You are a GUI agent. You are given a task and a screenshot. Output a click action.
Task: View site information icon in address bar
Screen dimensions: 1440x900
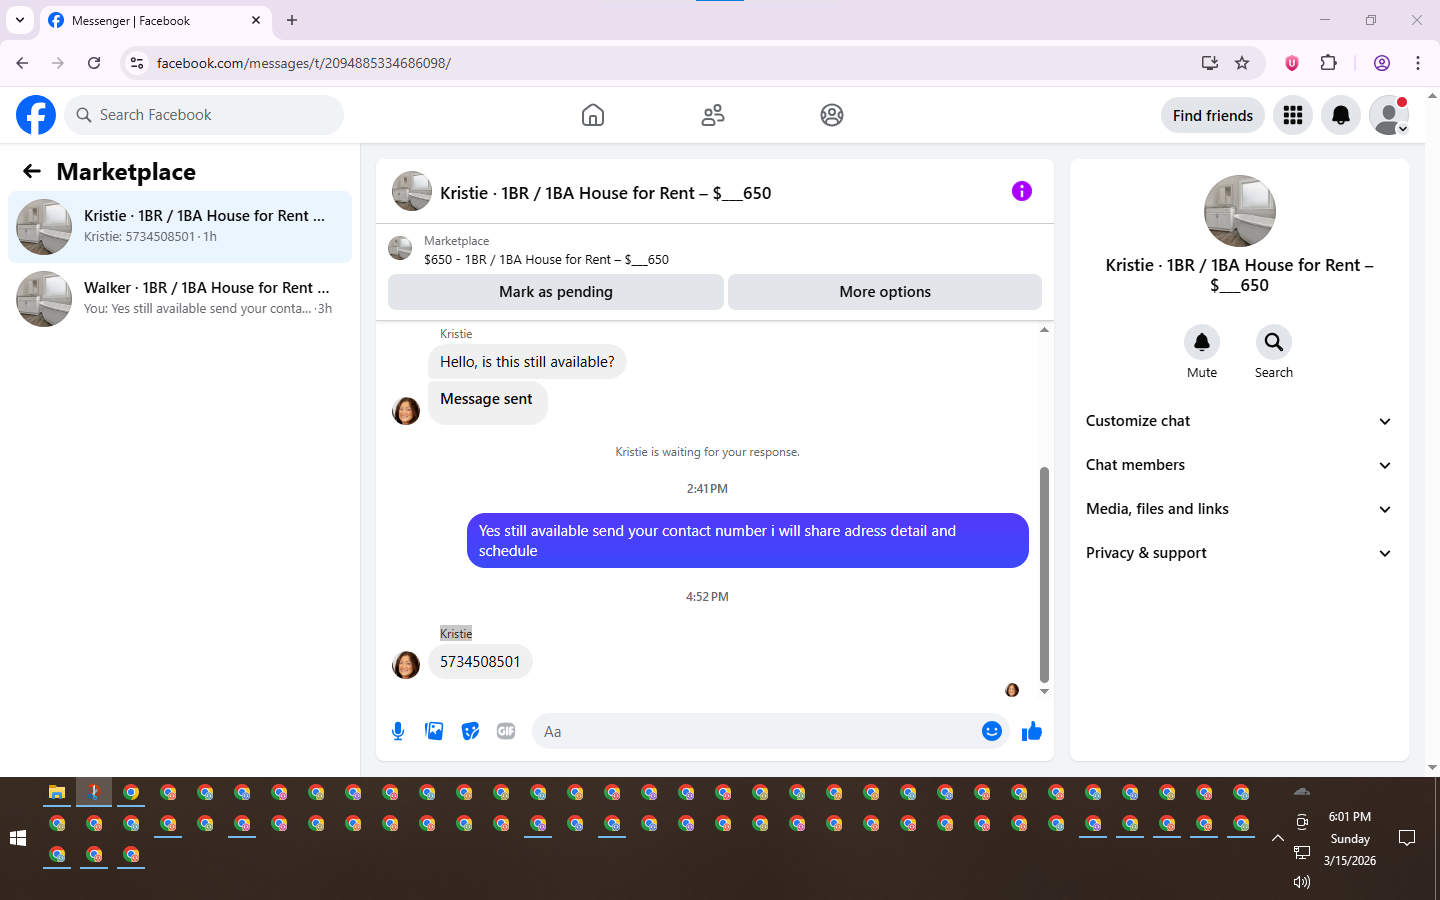click(x=137, y=63)
